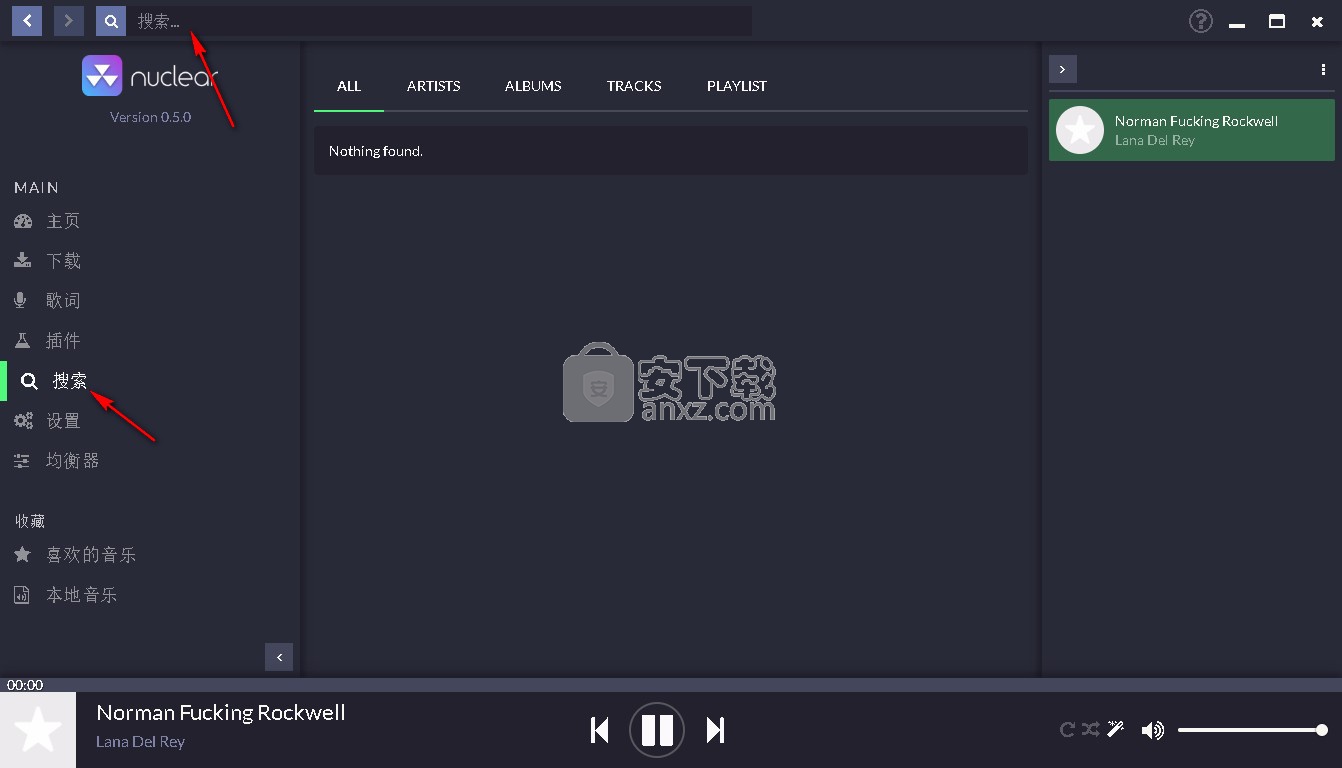Viewport: 1342px width, 768px height.
Task: Click the Nothing found. message
Action: (376, 151)
